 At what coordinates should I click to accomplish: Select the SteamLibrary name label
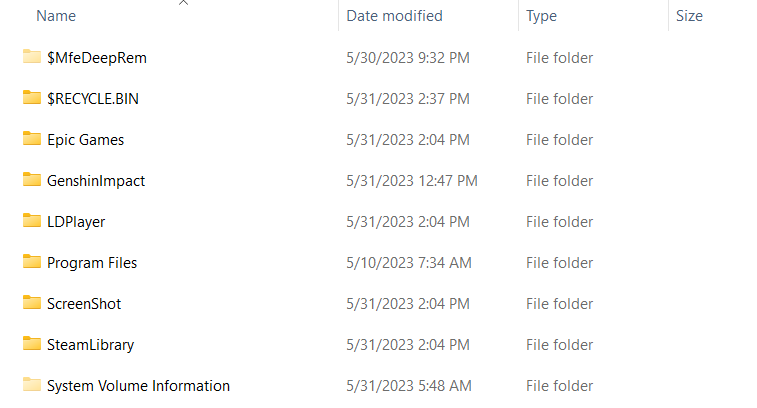pos(91,345)
